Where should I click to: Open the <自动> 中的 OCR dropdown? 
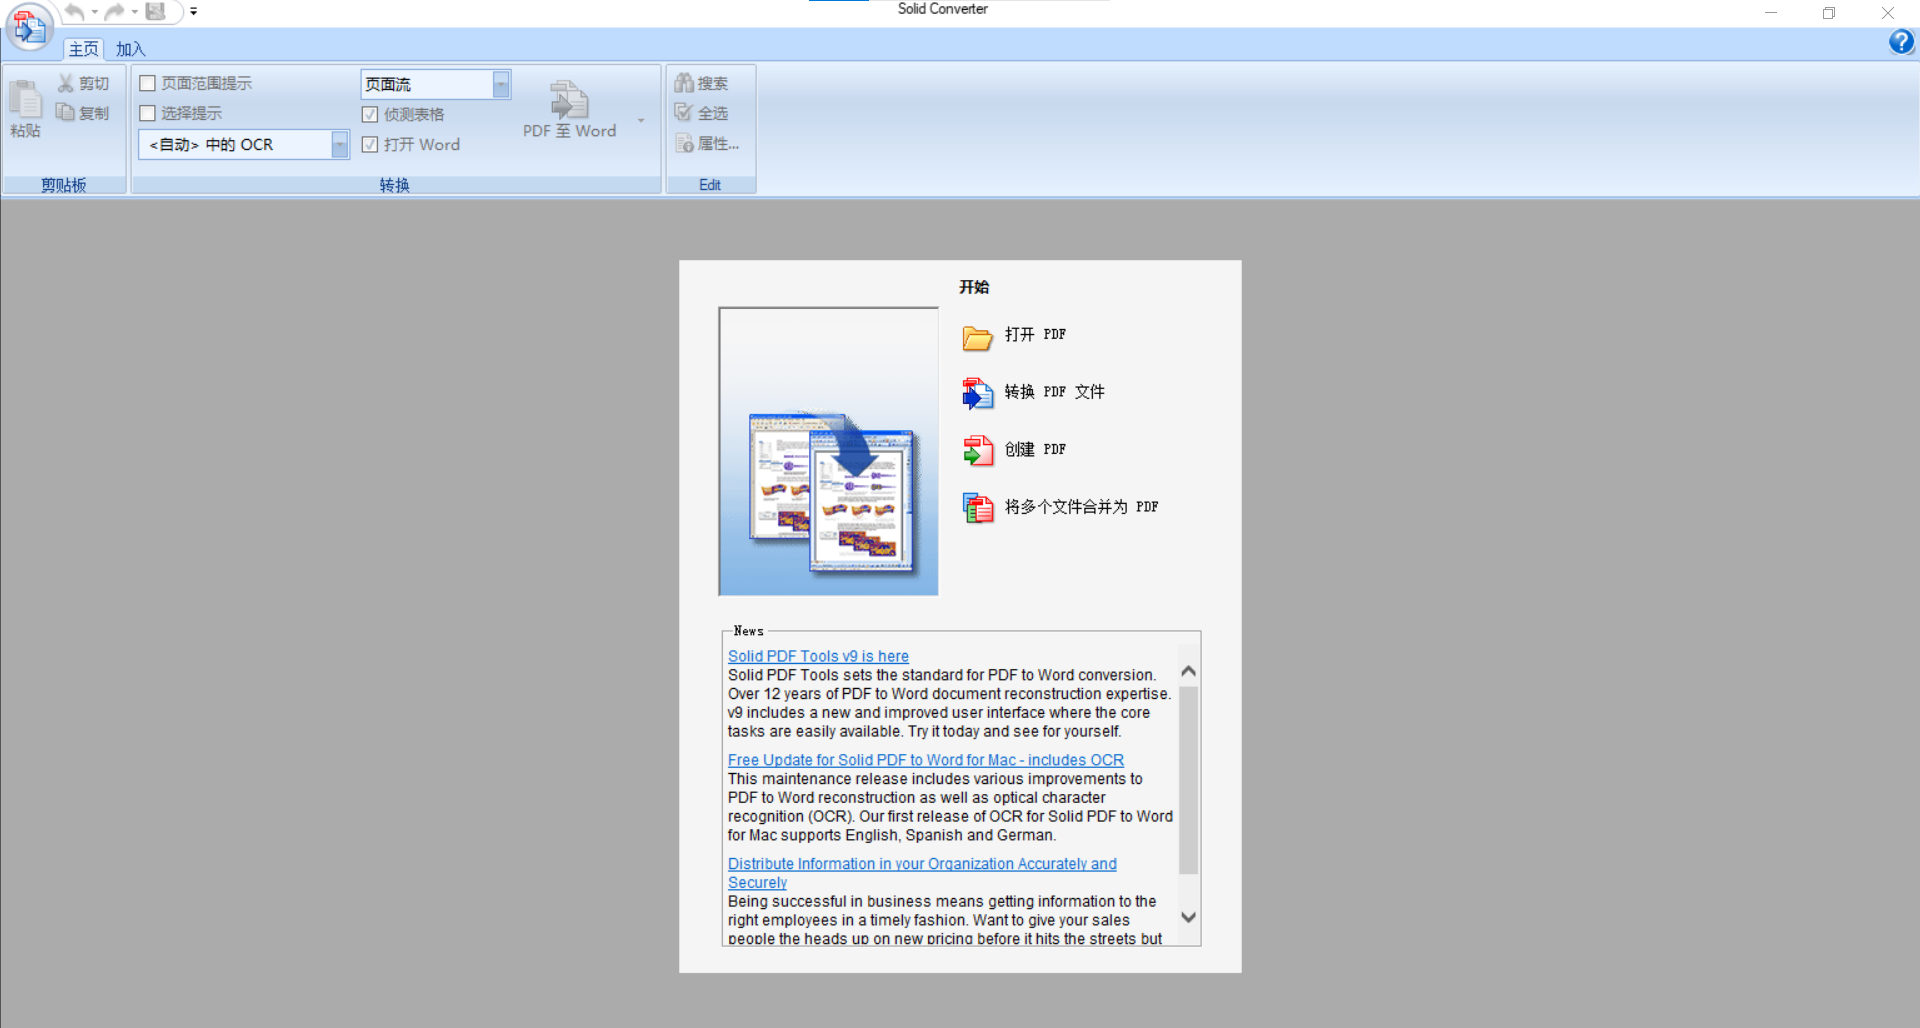(x=340, y=145)
